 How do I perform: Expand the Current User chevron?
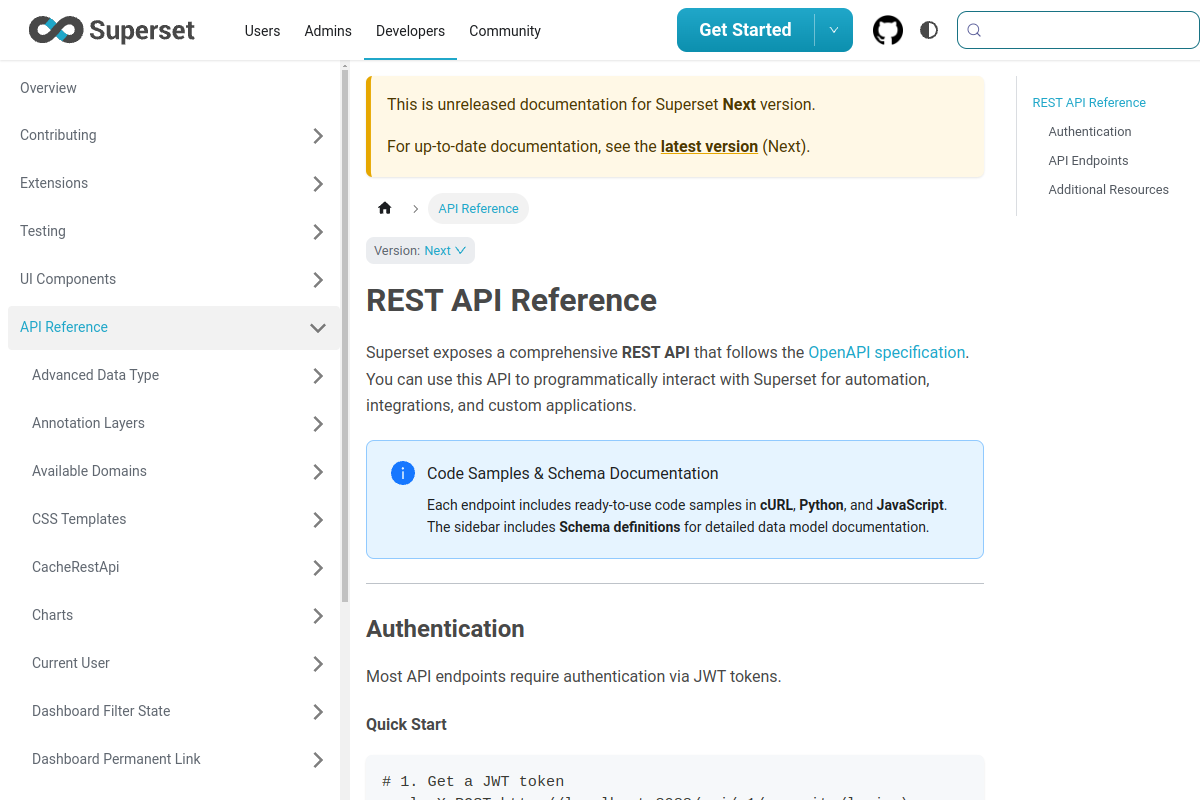point(318,664)
